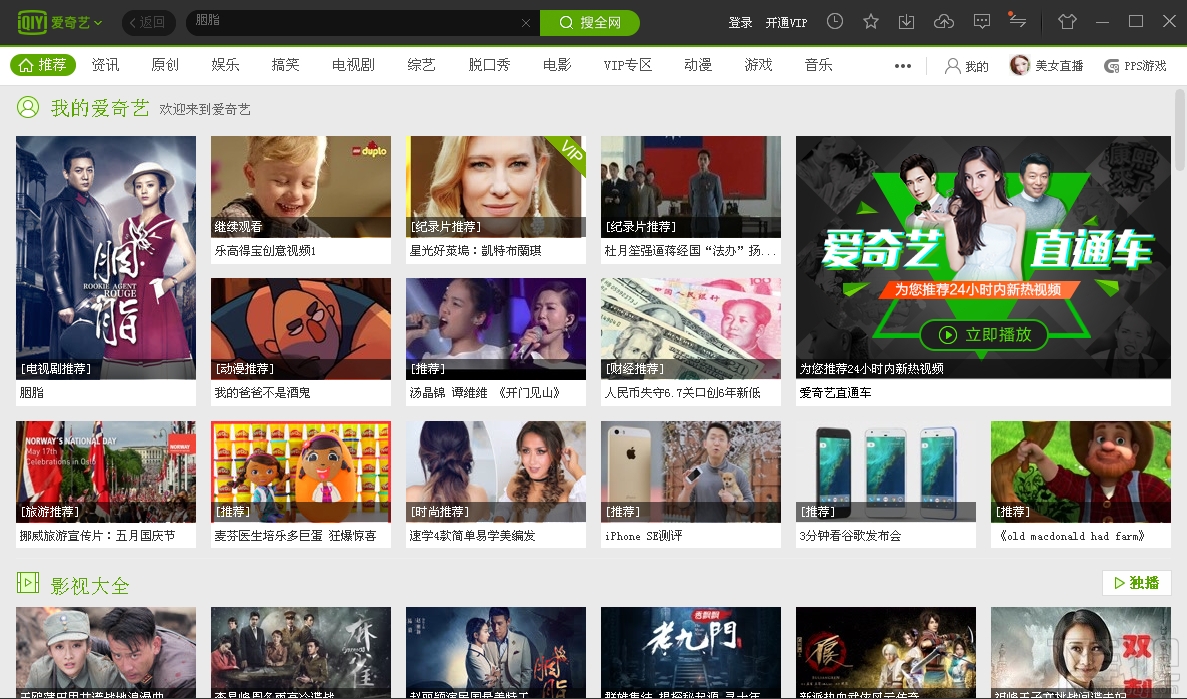The image size is (1187, 699).
Task: Open the VIP专区 tab
Action: click(628, 65)
